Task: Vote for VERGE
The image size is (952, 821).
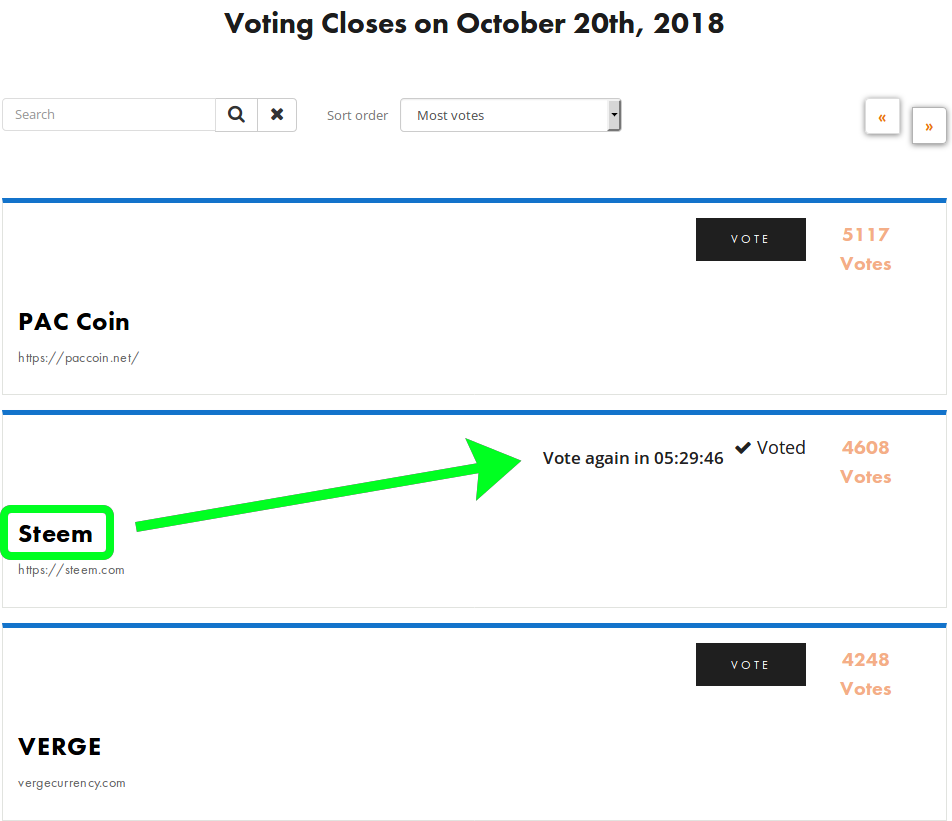Action: tap(750, 664)
